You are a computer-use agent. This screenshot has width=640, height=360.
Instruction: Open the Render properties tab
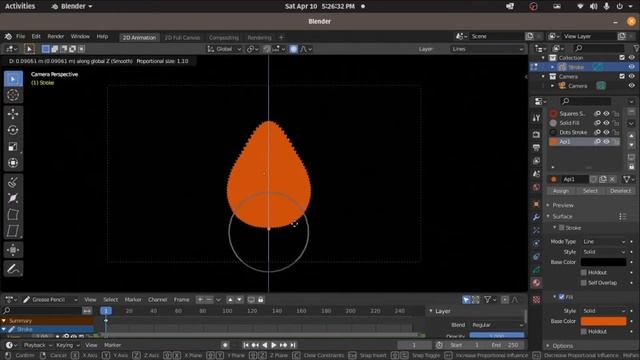tap(536, 134)
